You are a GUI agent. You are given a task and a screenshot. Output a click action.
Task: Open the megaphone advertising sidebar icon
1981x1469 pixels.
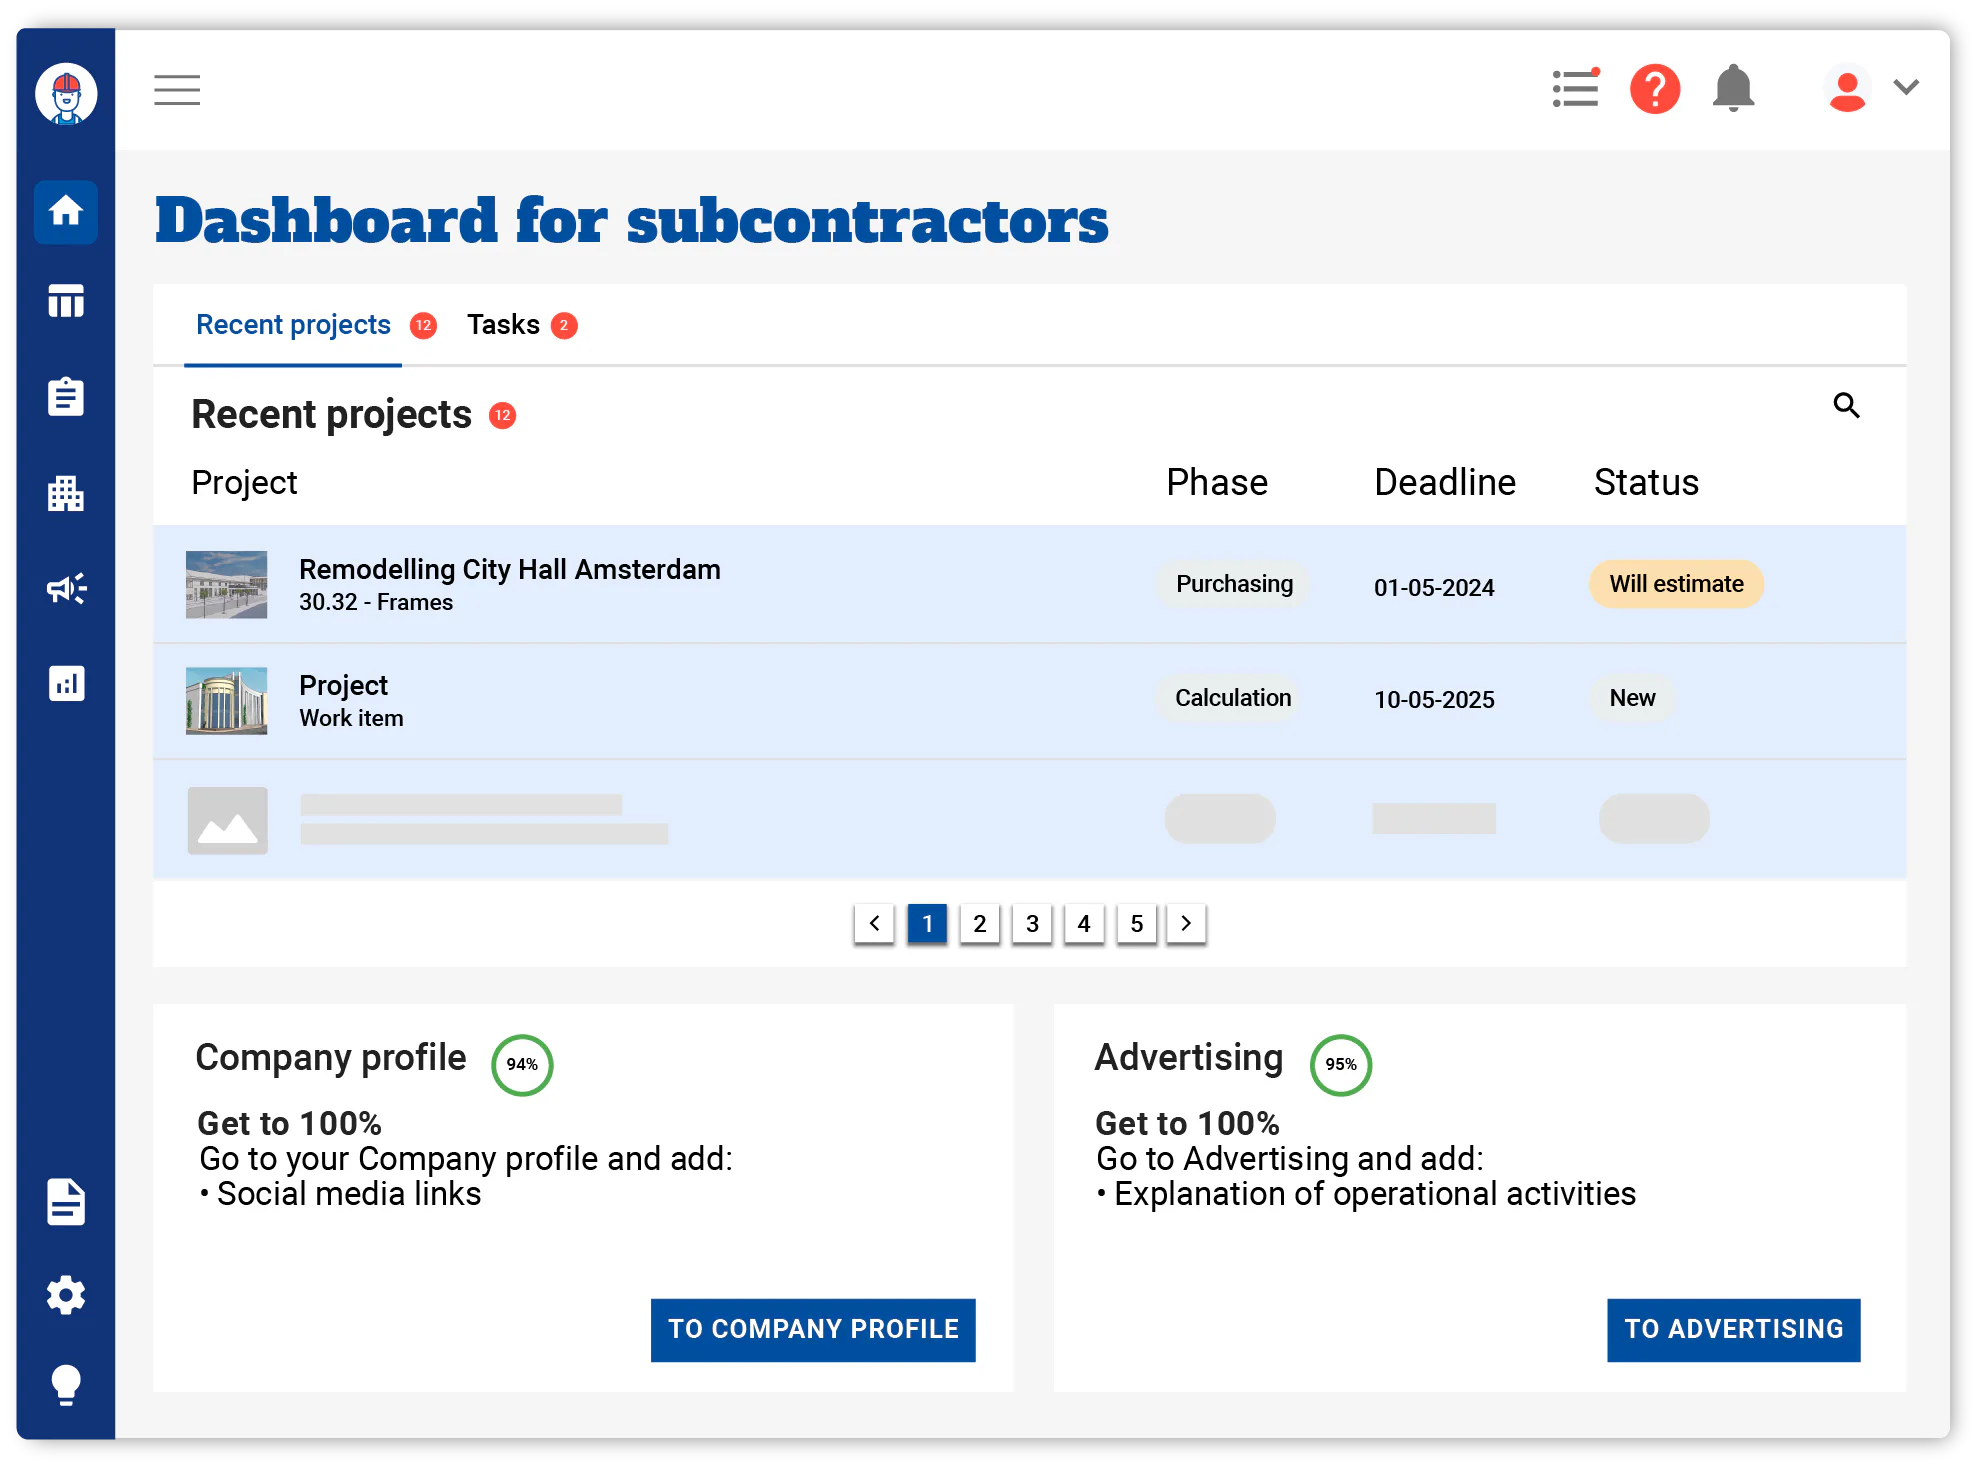(x=66, y=588)
